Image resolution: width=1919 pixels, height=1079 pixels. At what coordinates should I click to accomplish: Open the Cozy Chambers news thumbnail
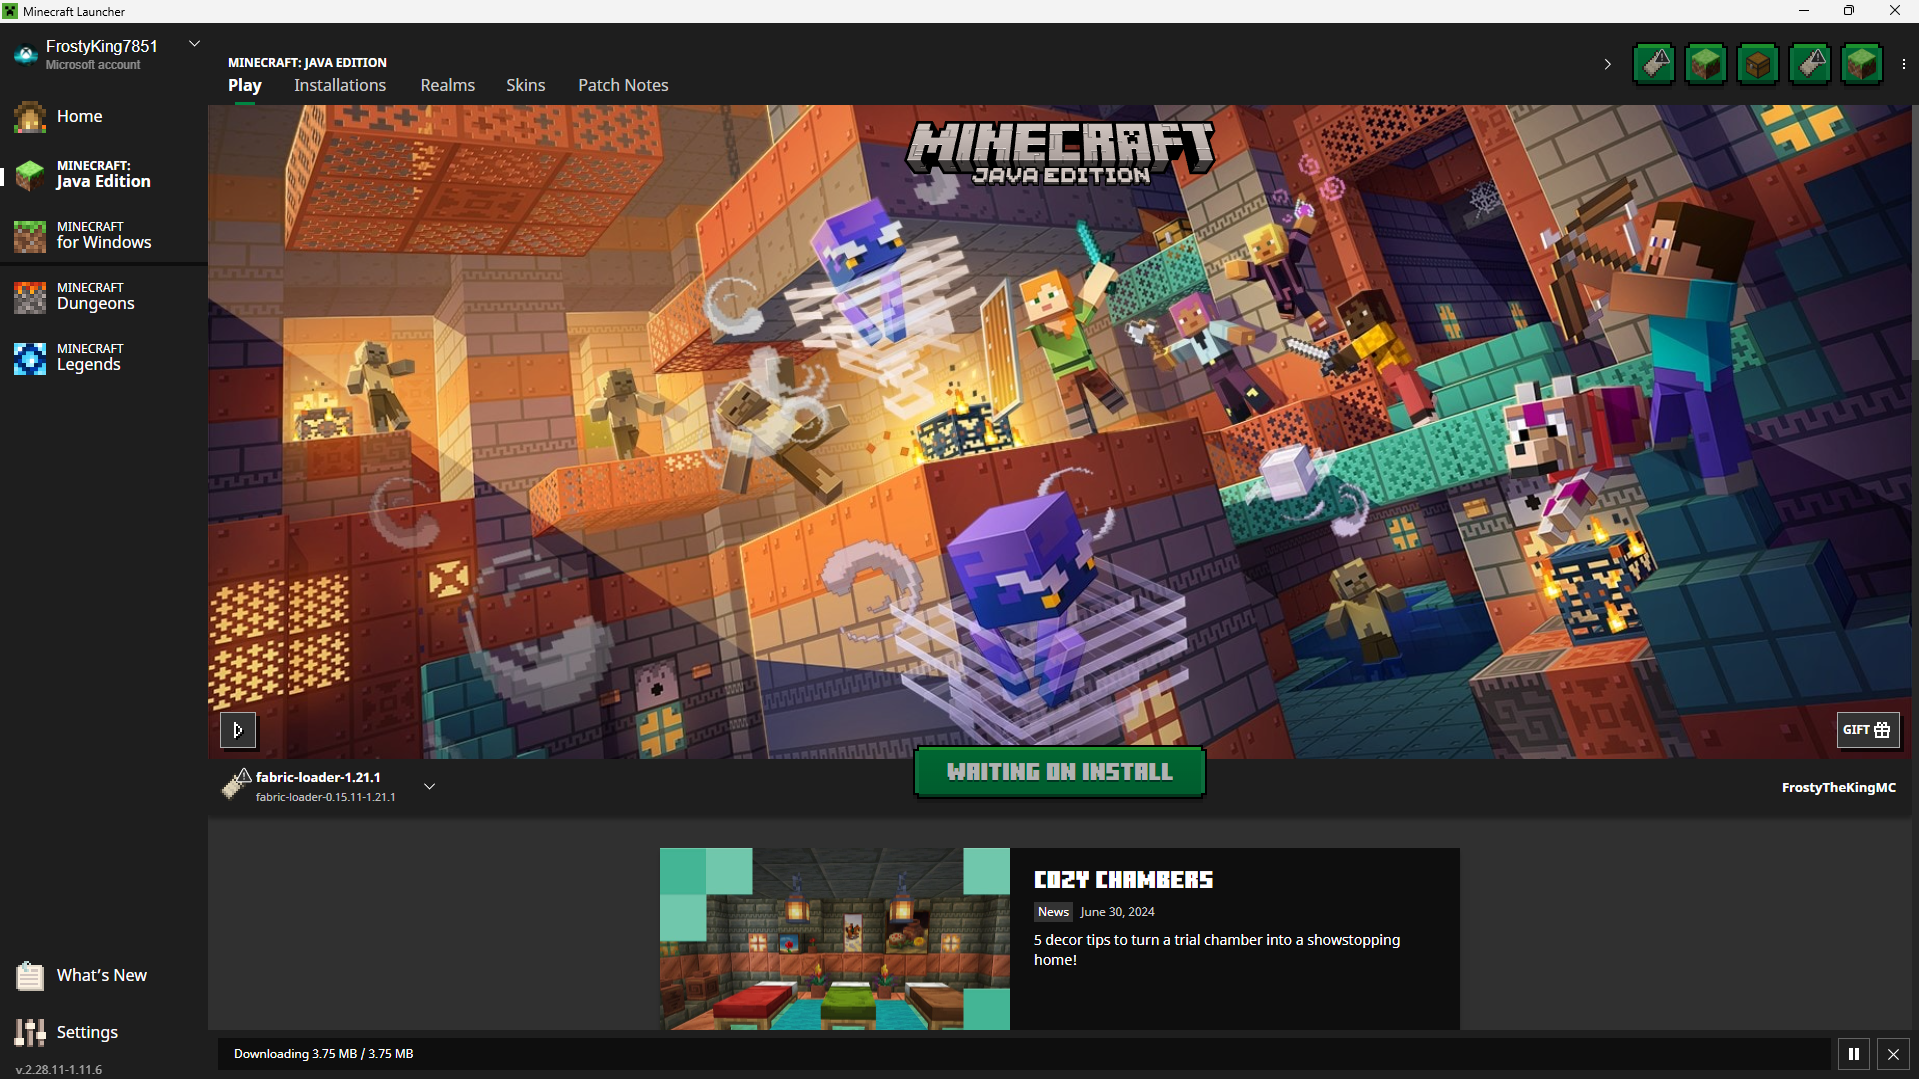[x=835, y=939]
